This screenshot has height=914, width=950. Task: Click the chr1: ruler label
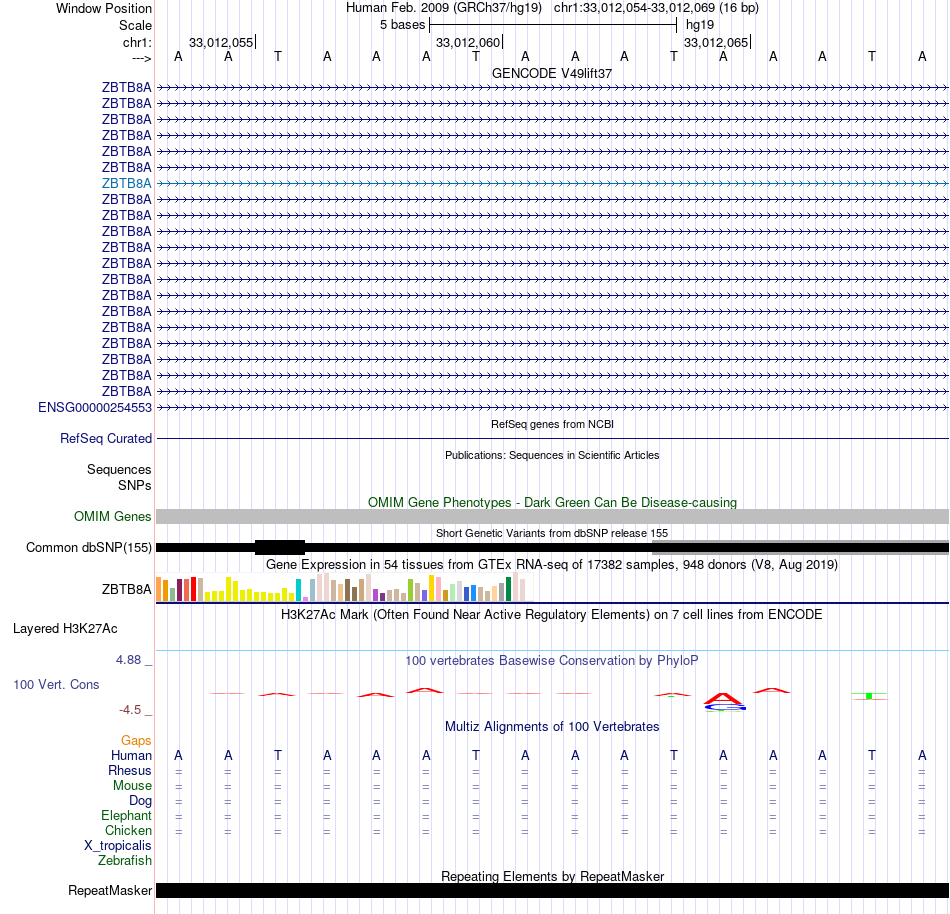point(137,42)
